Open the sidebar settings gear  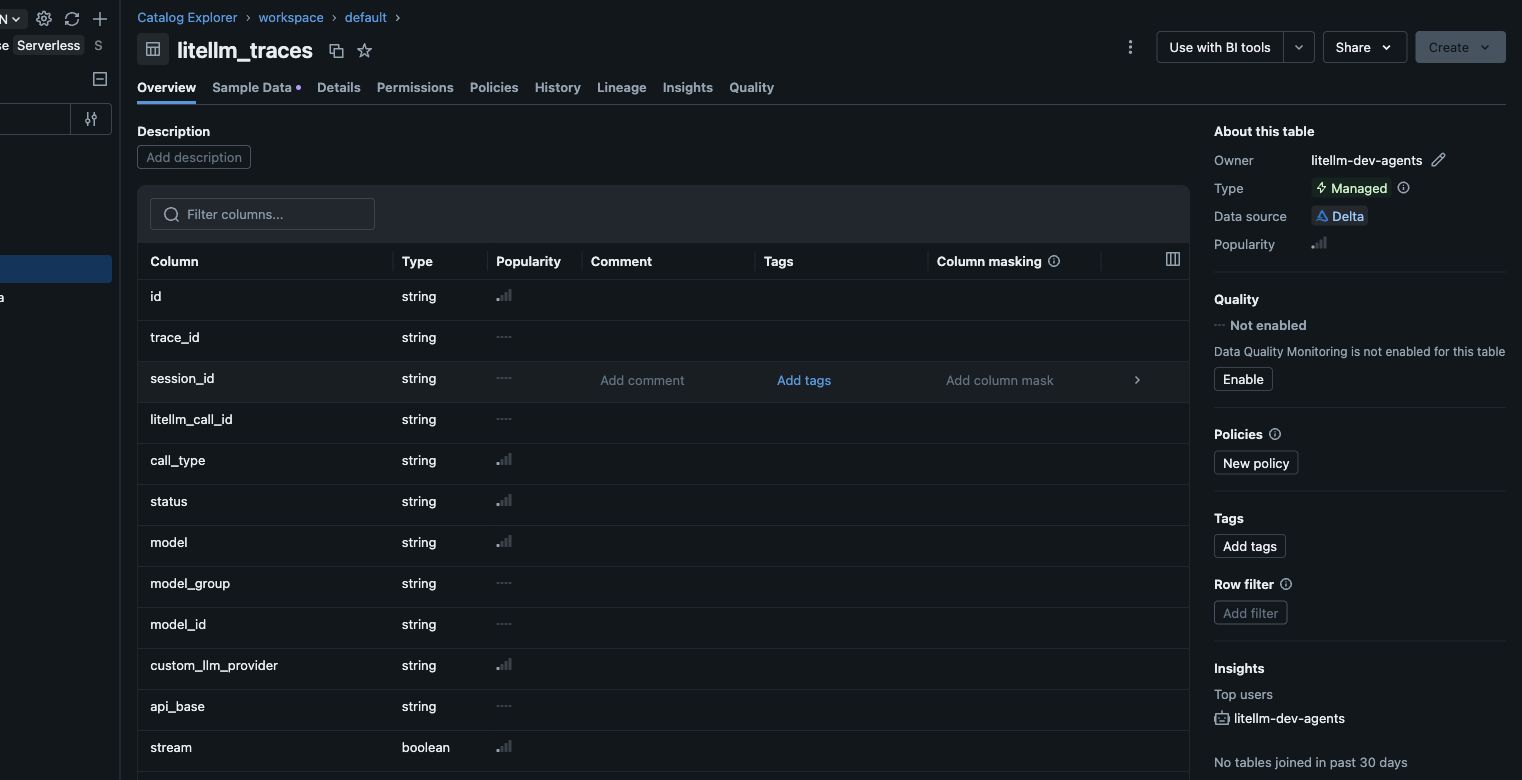pyautogui.click(x=44, y=19)
